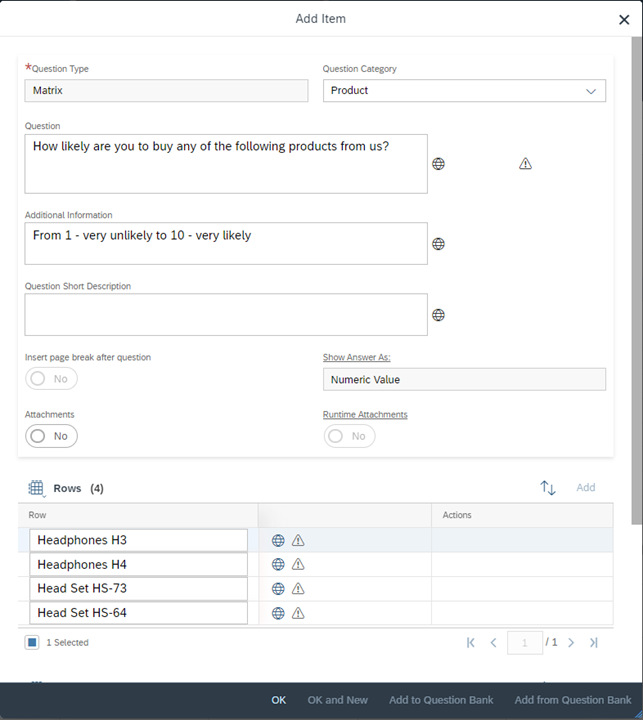Open translation globe for Question Short Description

click(x=438, y=315)
